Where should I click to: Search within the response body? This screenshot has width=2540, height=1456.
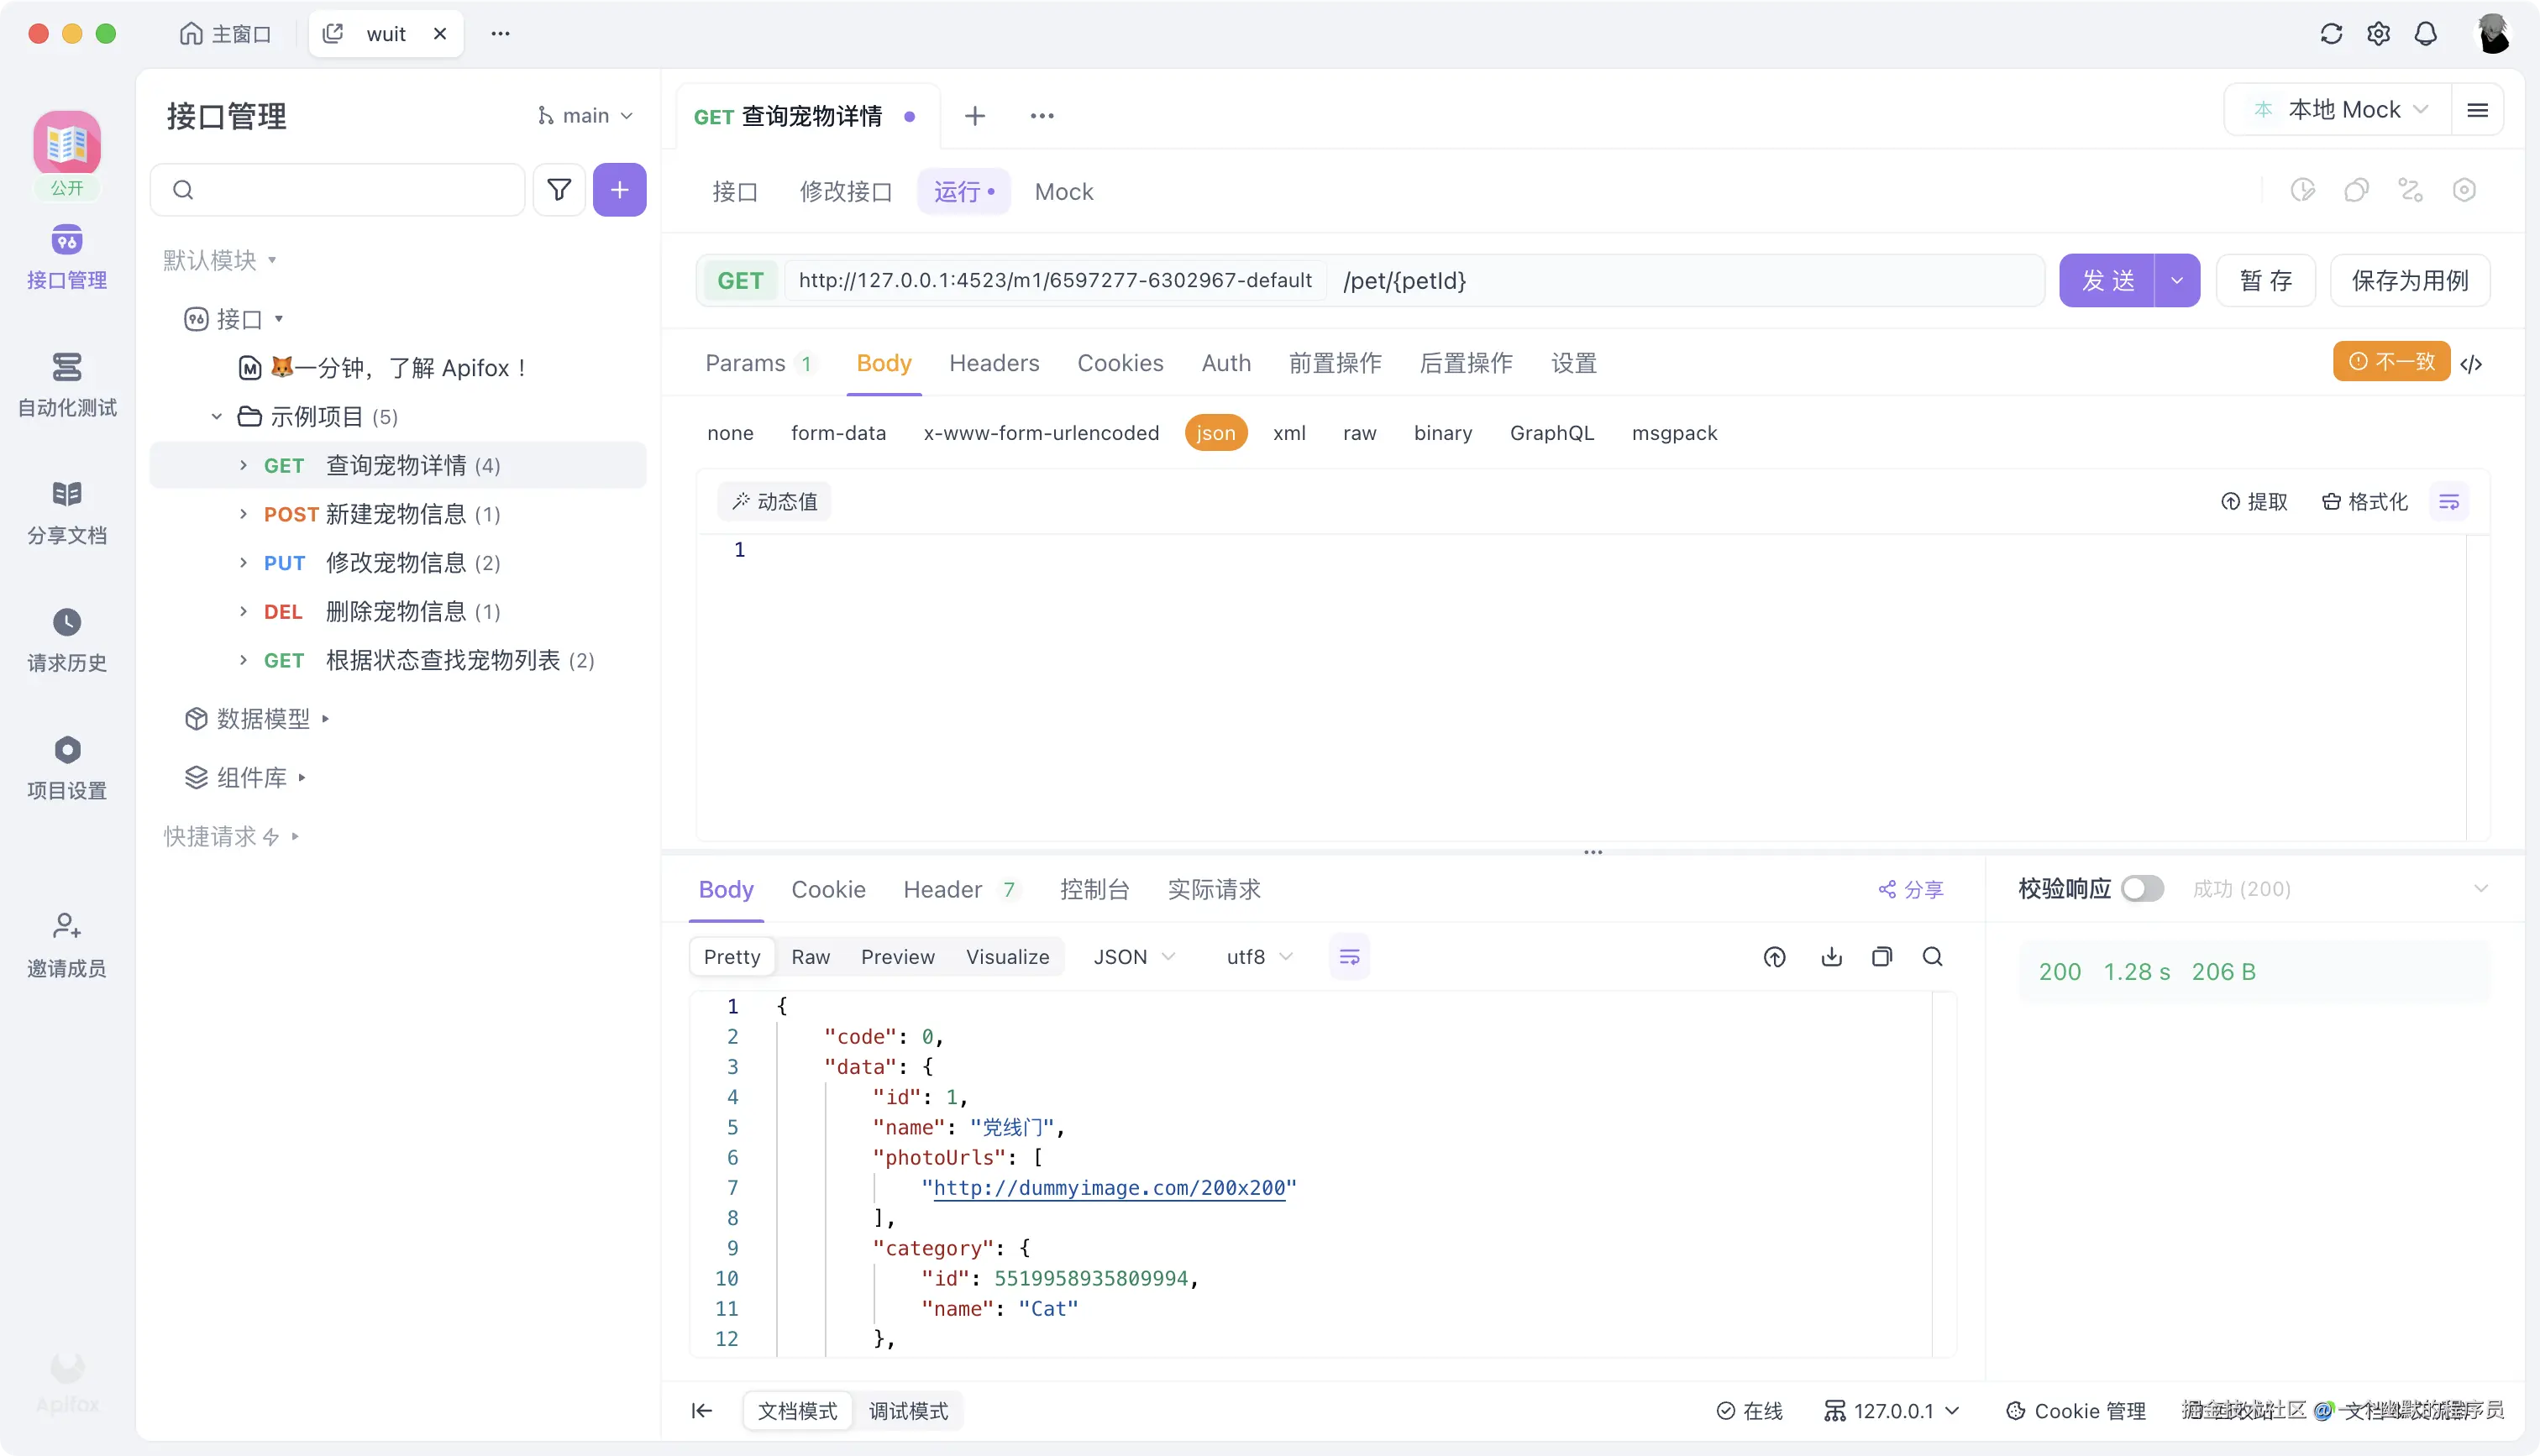pyautogui.click(x=1932, y=956)
